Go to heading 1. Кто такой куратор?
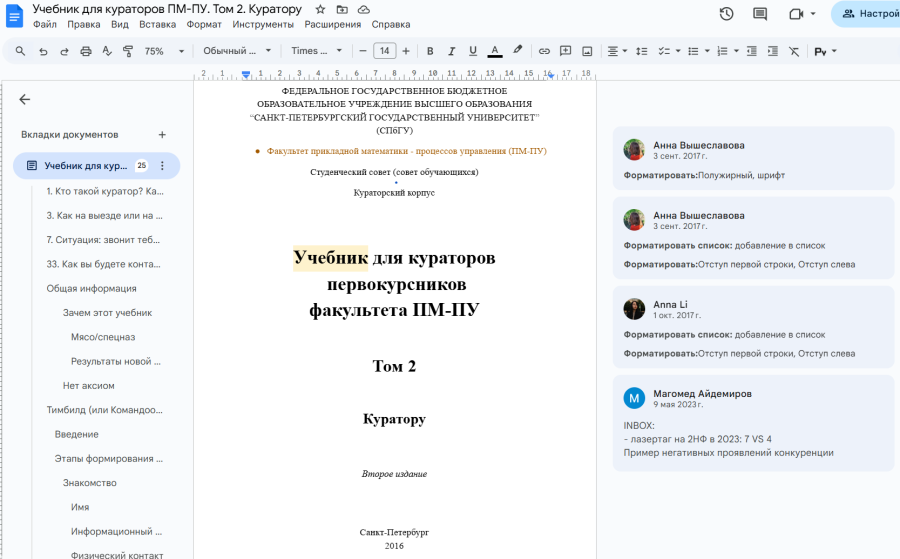The height and width of the screenshot is (559, 900). click(105, 191)
